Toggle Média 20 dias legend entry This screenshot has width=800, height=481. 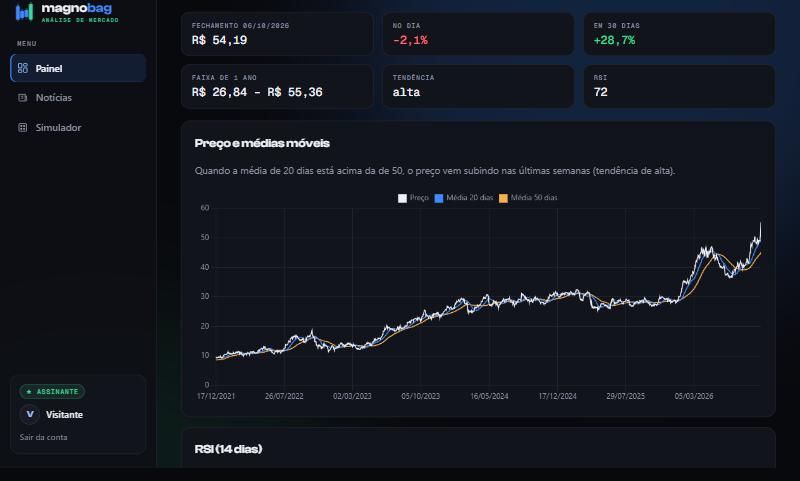[x=464, y=198]
